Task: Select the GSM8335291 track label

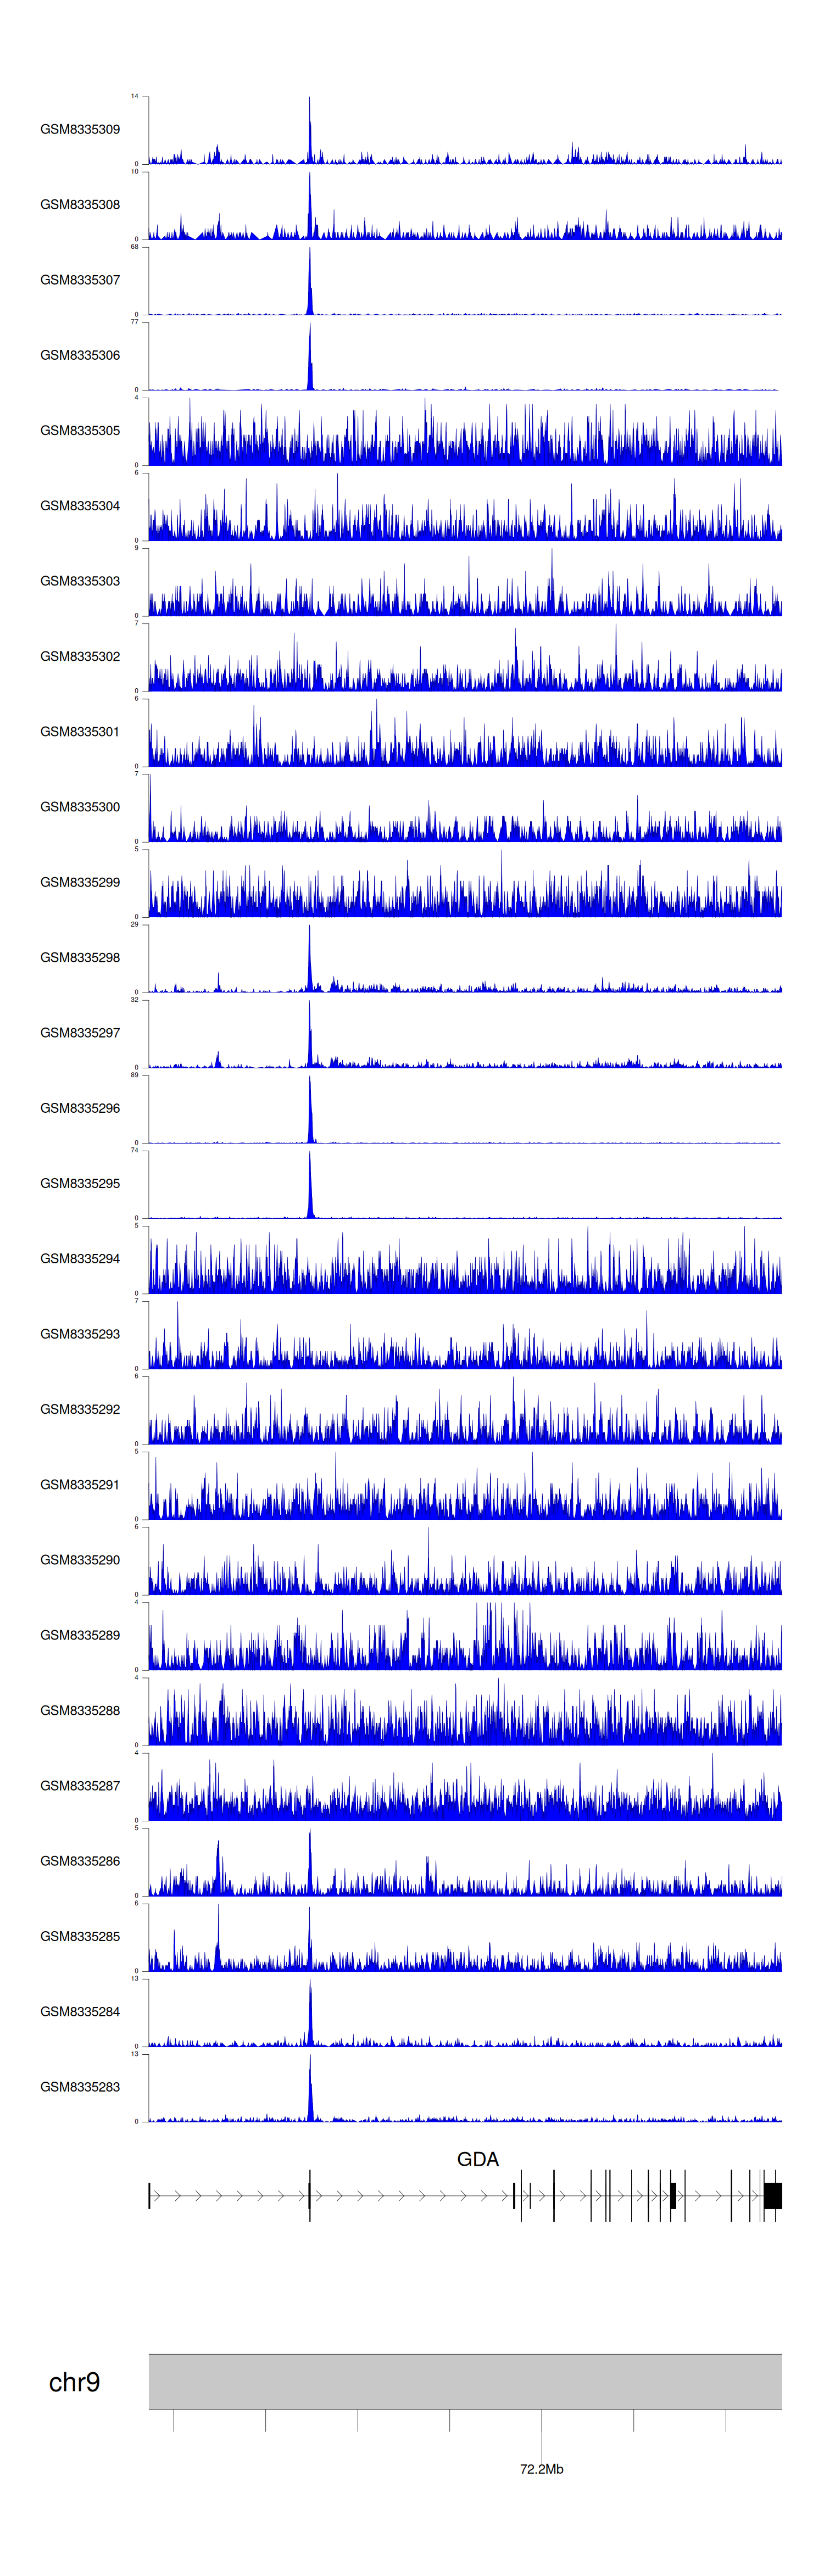Action: click(x=80, y=1485)
